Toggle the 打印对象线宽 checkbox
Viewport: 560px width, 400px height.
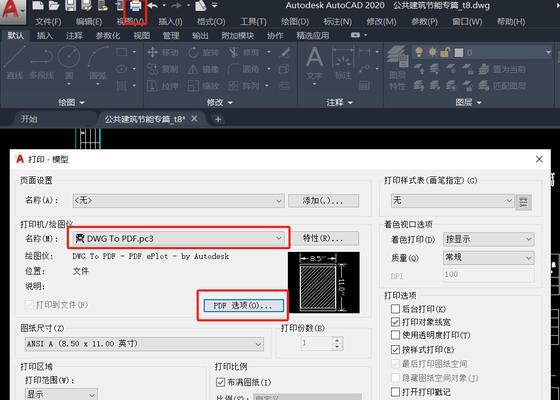click(395, 322)
